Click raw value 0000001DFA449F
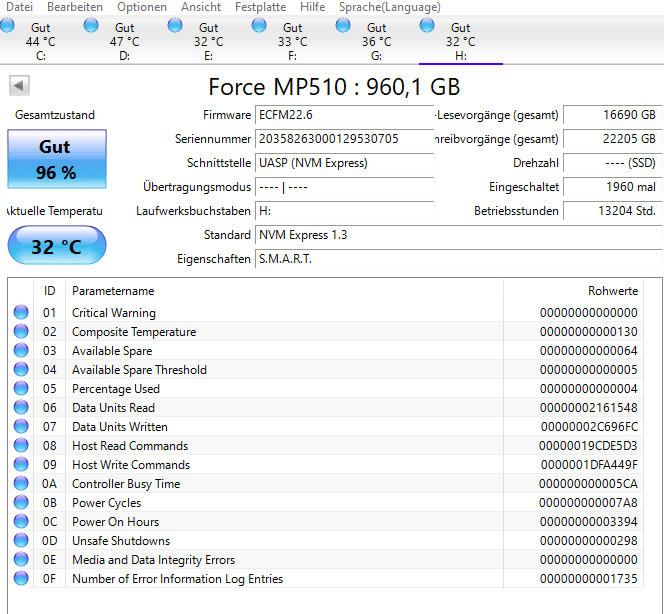 pos(589,465)
